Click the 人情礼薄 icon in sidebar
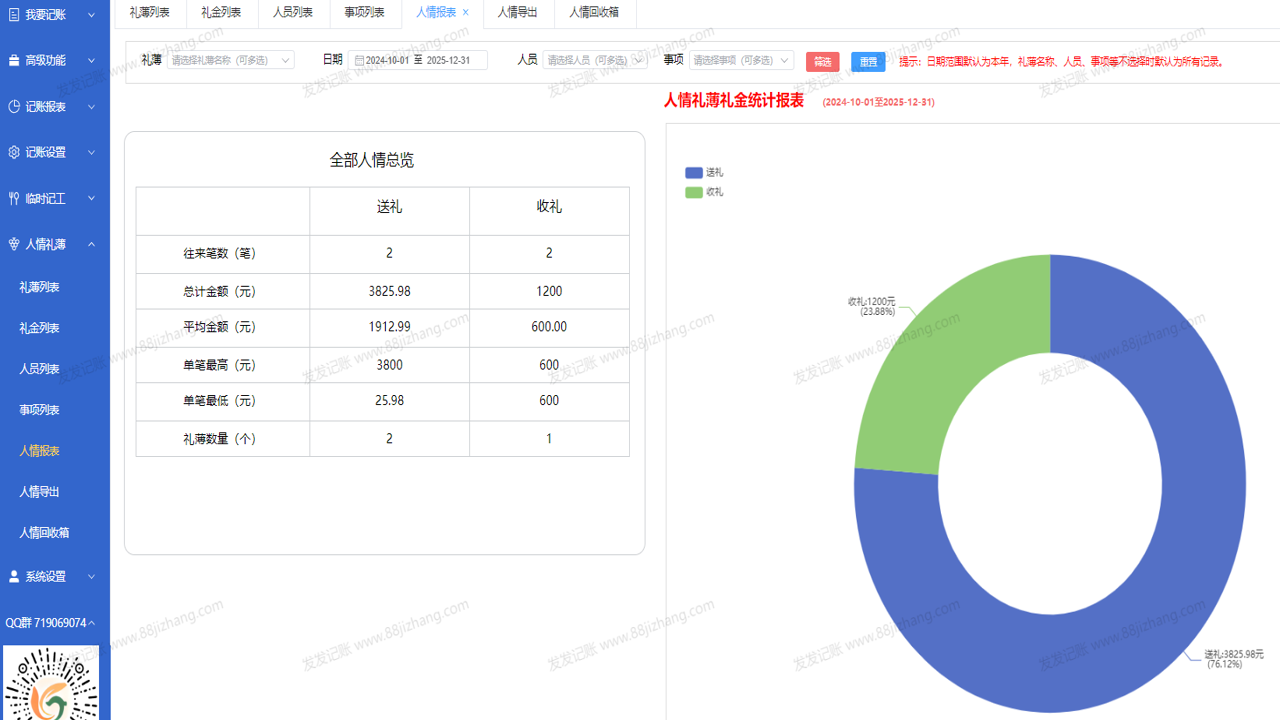The image size is (1280, 720). 14,245
